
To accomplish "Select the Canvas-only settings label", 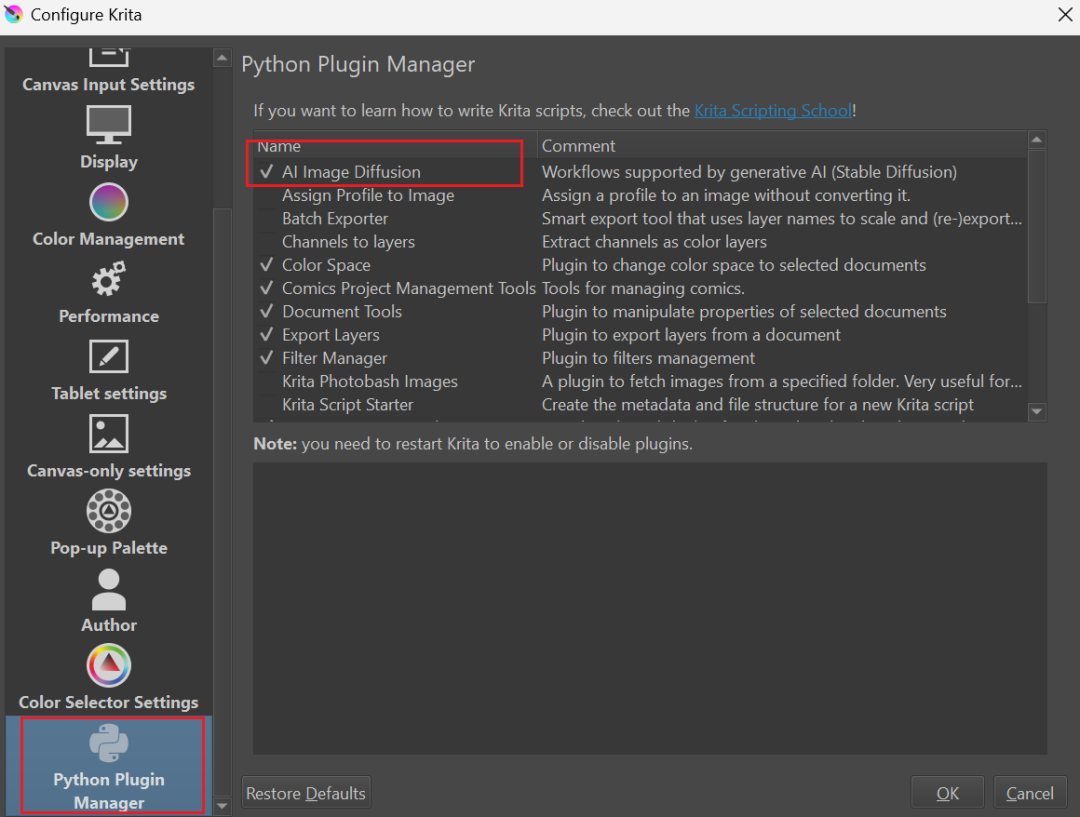I will pos(109,470).
